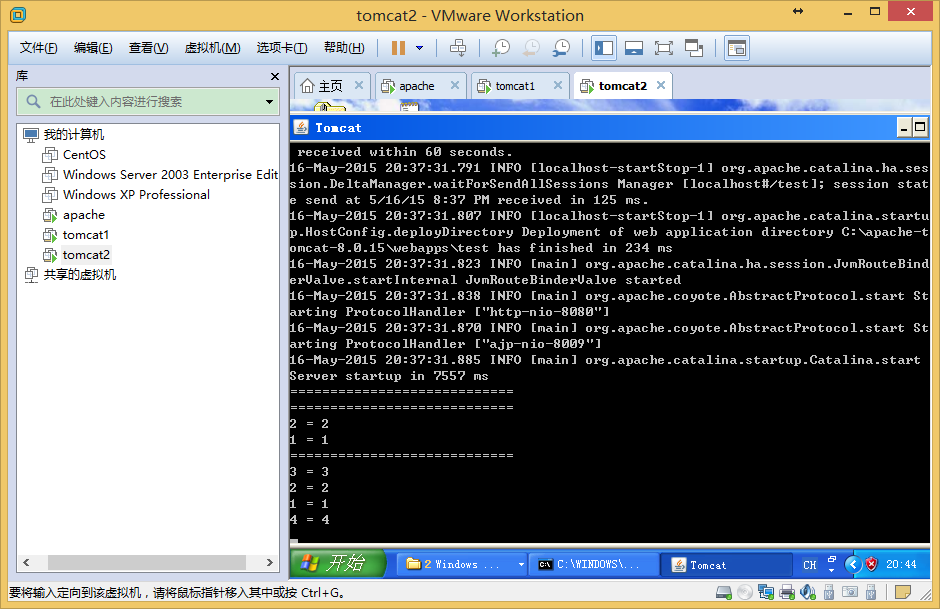Toggle the console view button

pos(737,48)
